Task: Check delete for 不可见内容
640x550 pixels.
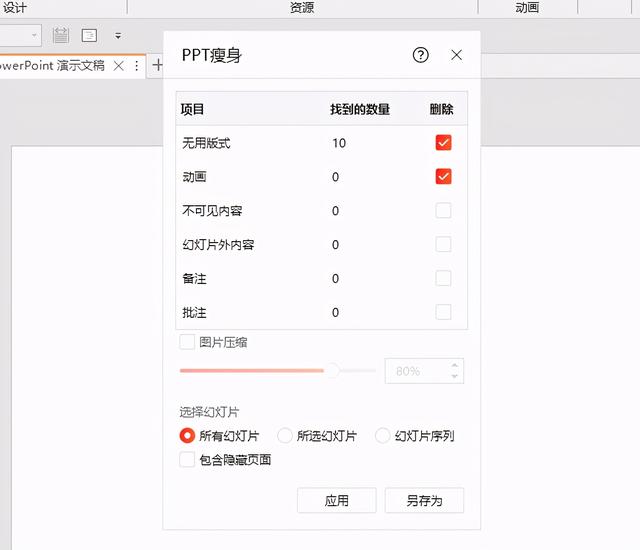Action: tap(443, 211)
